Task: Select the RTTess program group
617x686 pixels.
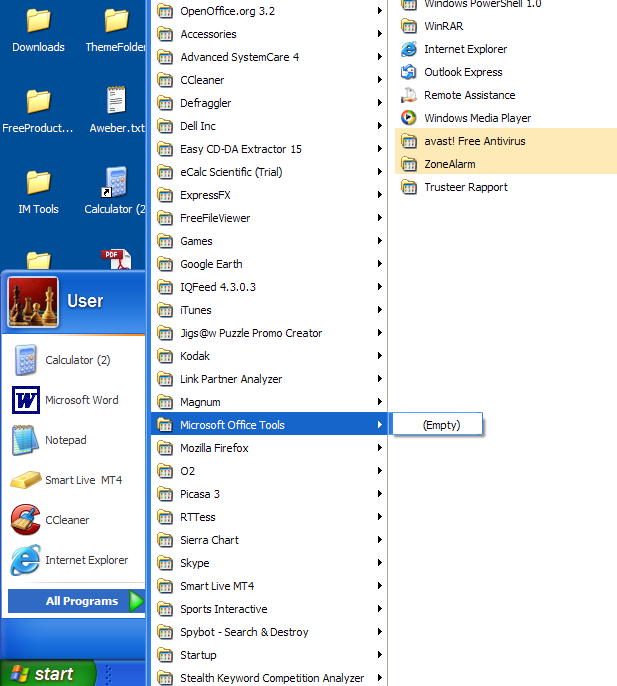Action: coord(269,517)
